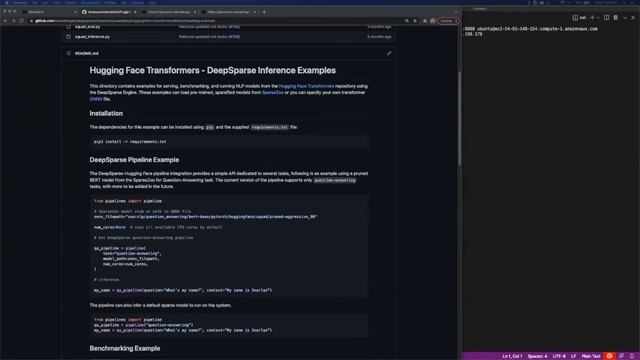
Task: Open the README.md outline list icon
Action: point(68,53)
